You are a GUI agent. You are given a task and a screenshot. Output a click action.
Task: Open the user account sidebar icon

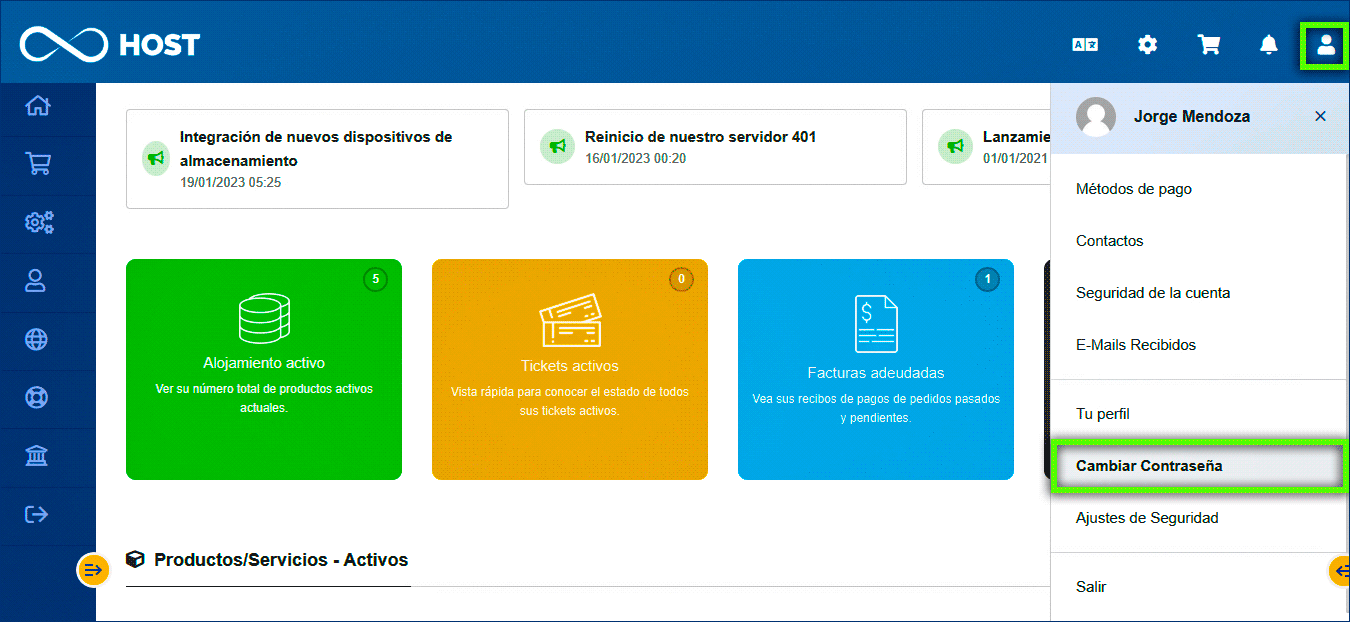37,281
